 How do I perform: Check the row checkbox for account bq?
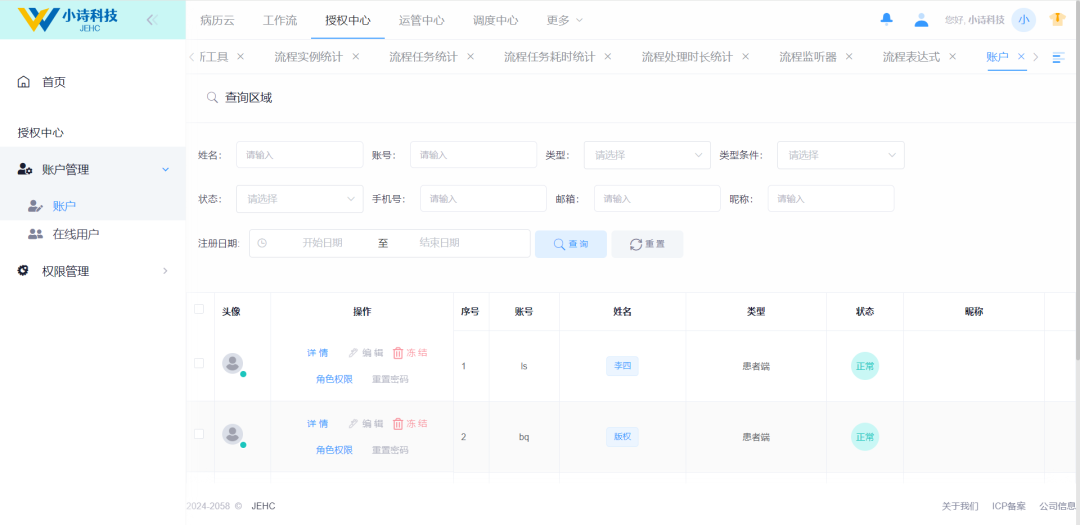click(x=199, y=434)
